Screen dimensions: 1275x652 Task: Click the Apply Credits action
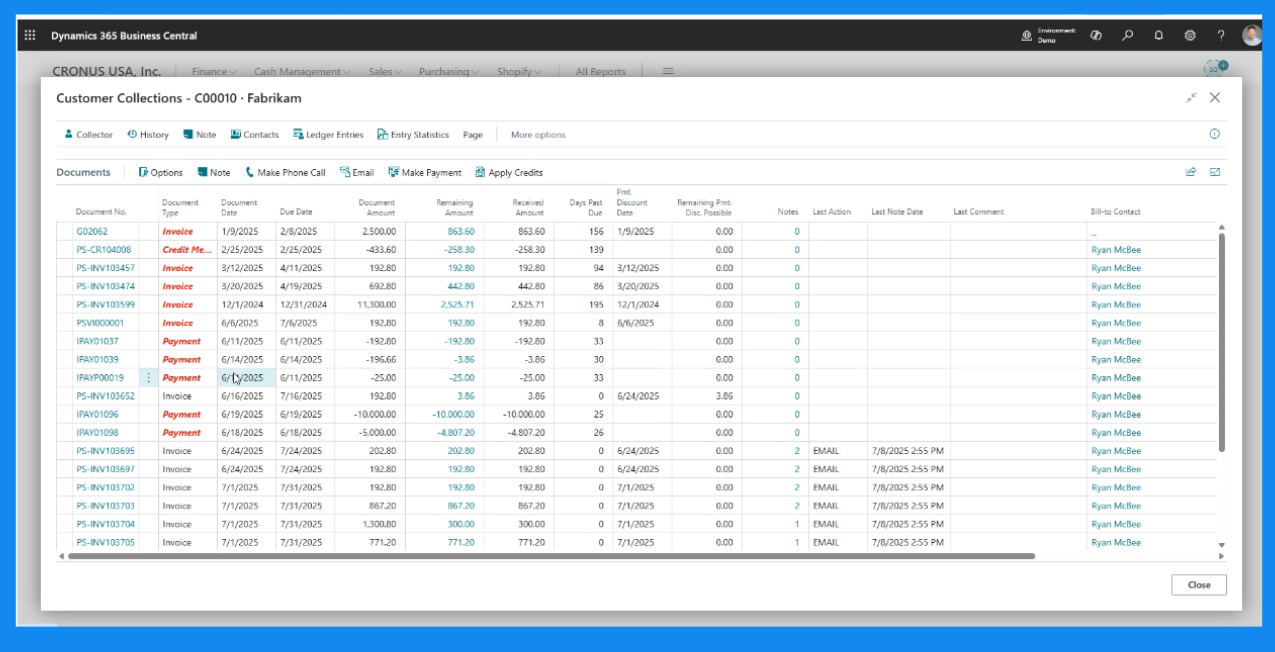pos(509,173)
